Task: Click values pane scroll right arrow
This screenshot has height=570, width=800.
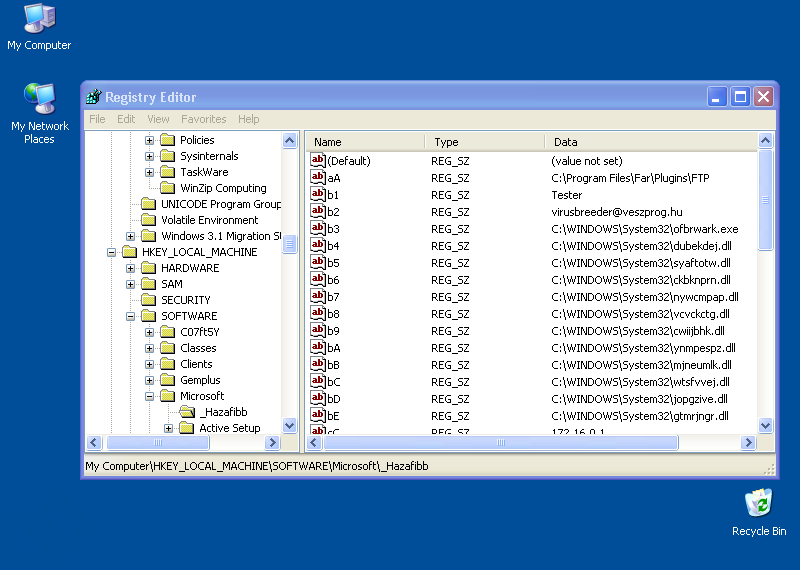Action: 748,442
